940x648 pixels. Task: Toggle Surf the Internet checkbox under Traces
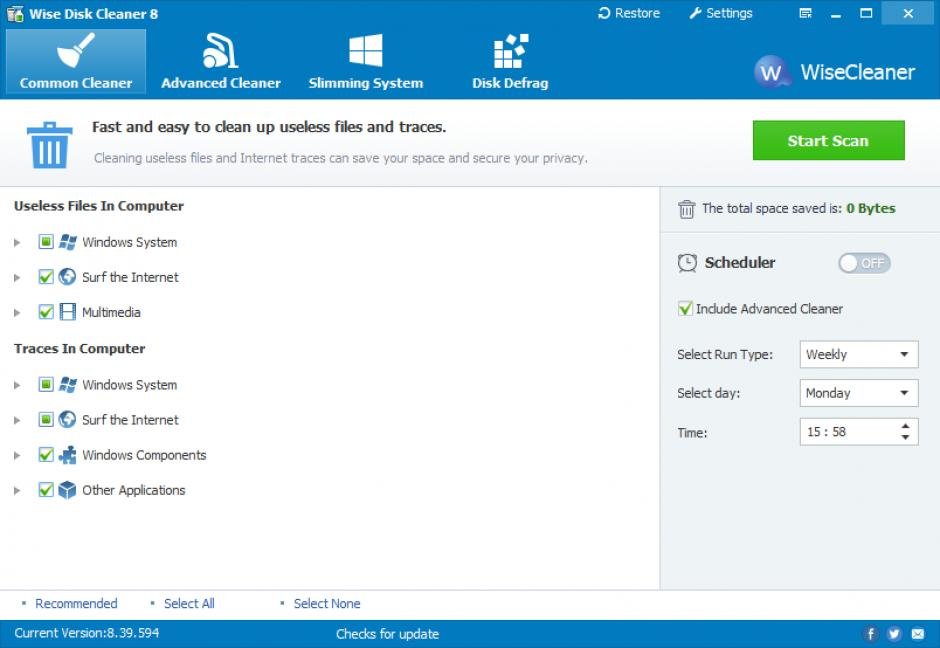coord(46,419)
